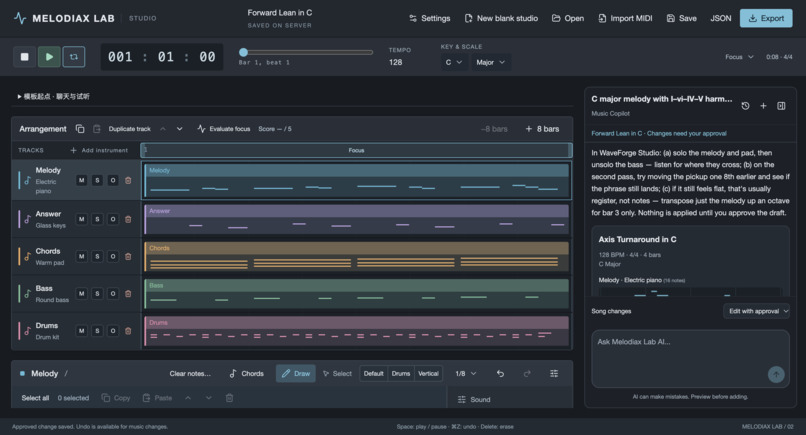Screen dimensions: 806x435
Task: Toggle the O button on Bass track
Action: tap(113, 294)
